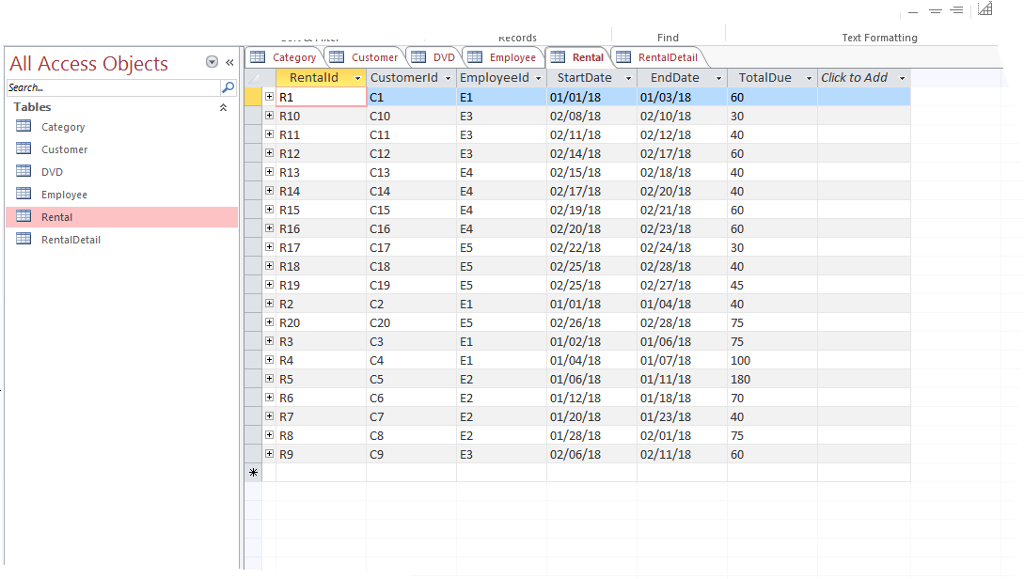
Task: Open the navigation pane menu dropdown arrow
Action: coord(211,61)
